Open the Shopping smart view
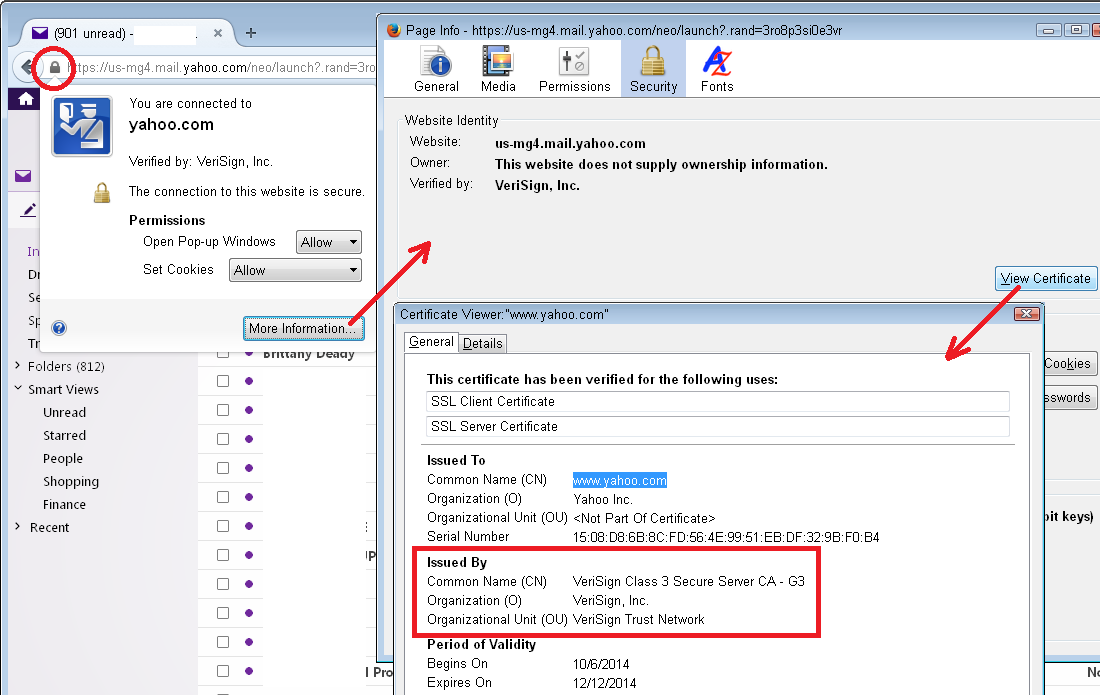1100x695 pixels. tap(71, 482)
